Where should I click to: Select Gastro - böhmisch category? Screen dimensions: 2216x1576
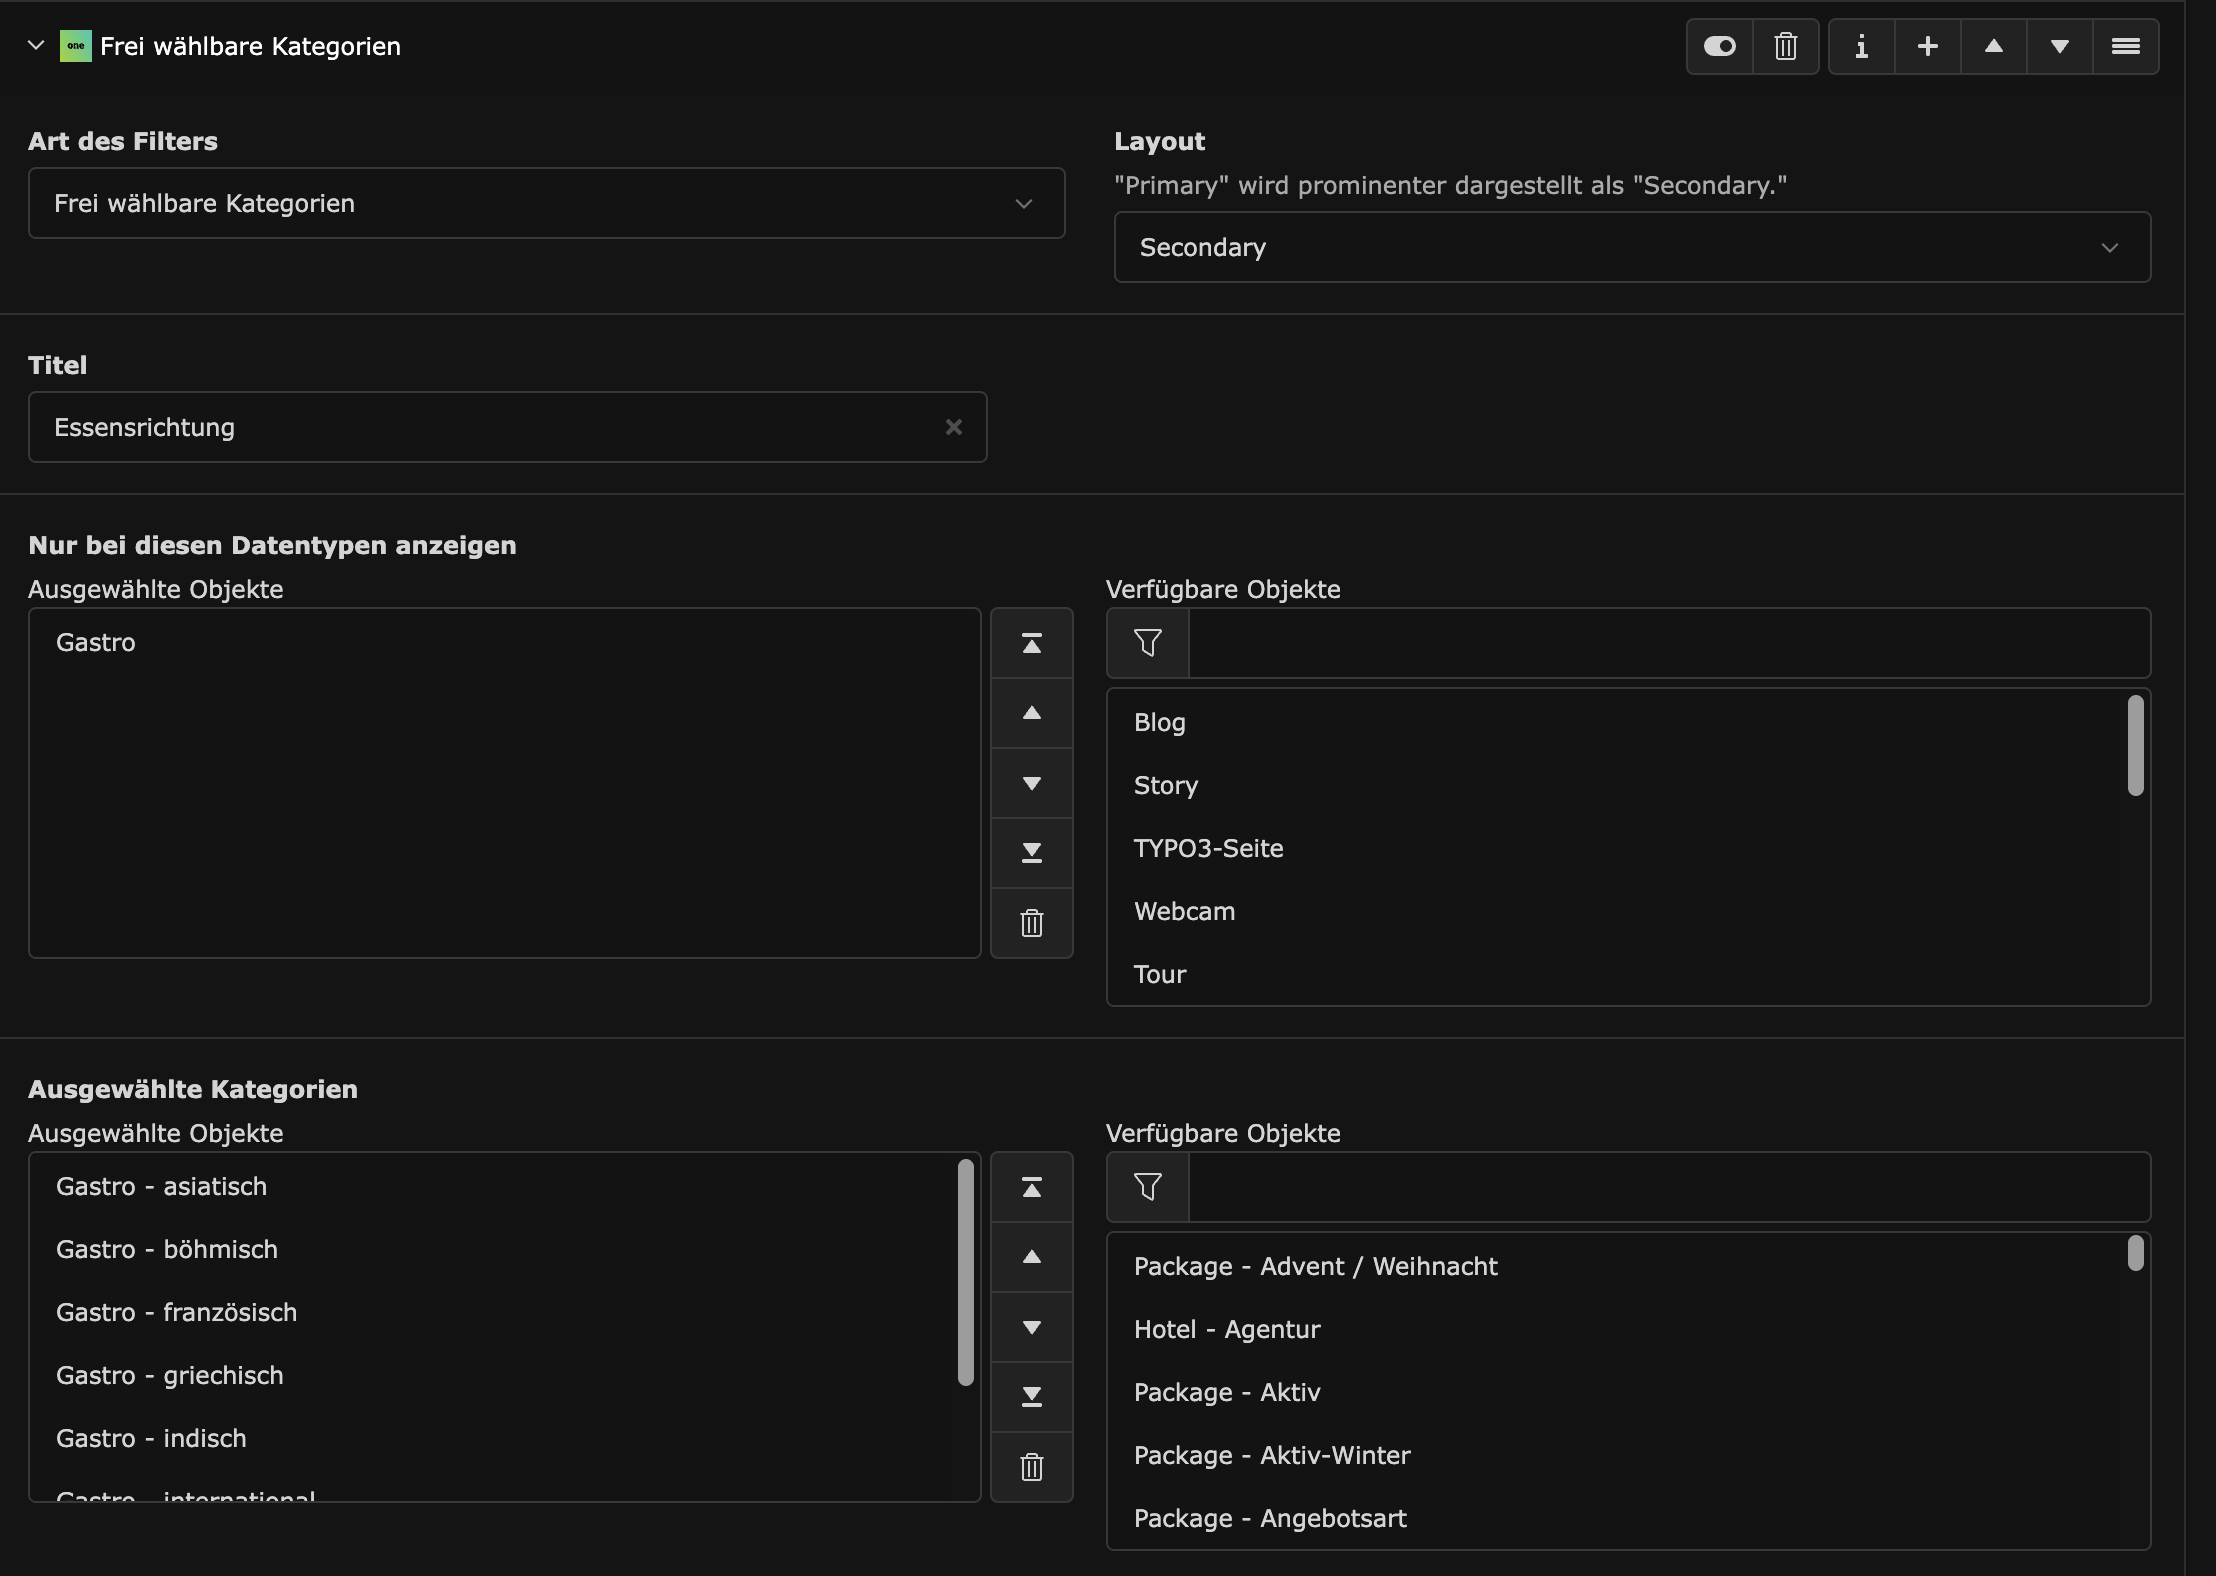(x=494, y=1249)
